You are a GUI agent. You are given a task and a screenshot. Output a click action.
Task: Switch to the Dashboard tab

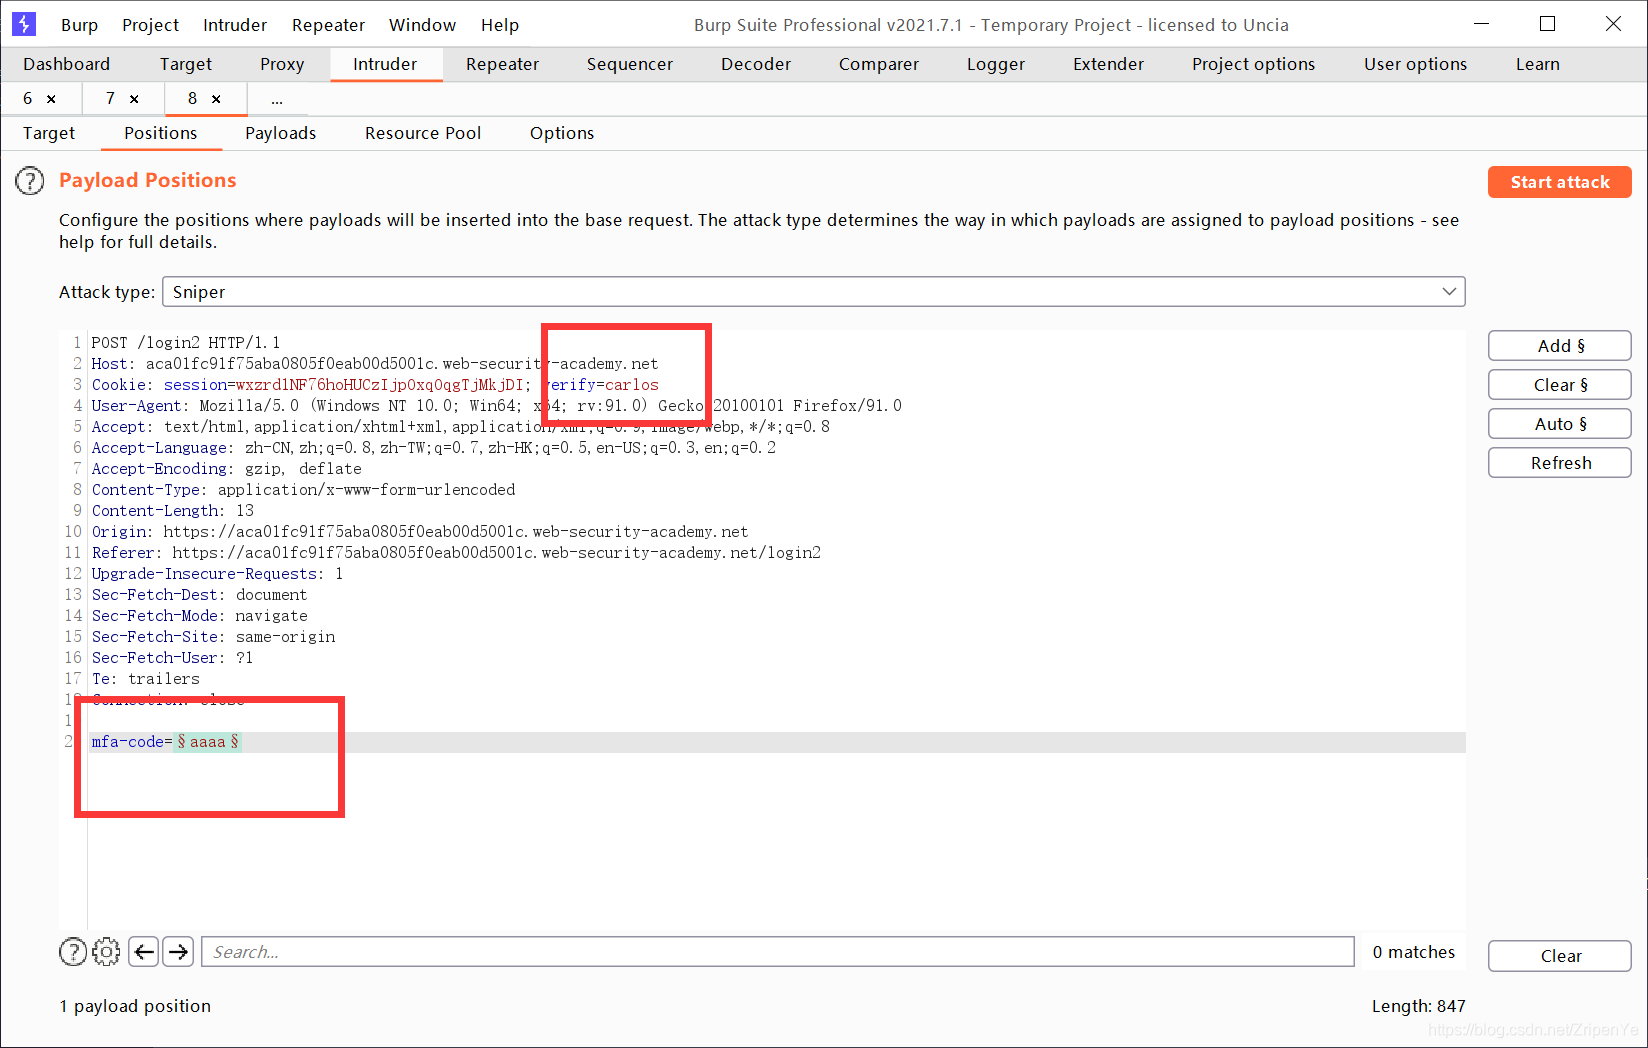[x=67, y=64]
